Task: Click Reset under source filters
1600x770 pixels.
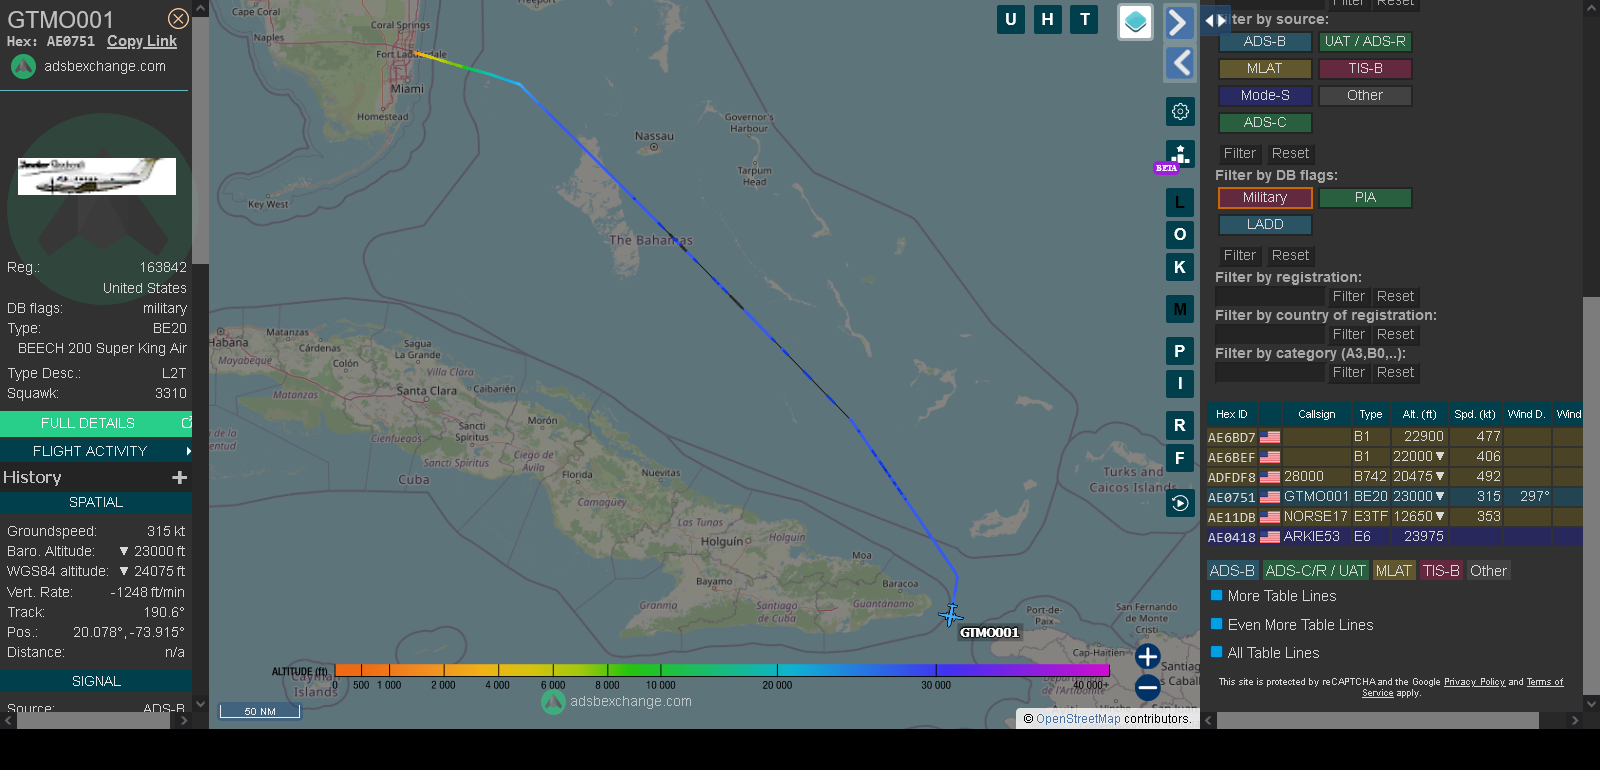Action: click(1290, 153)
